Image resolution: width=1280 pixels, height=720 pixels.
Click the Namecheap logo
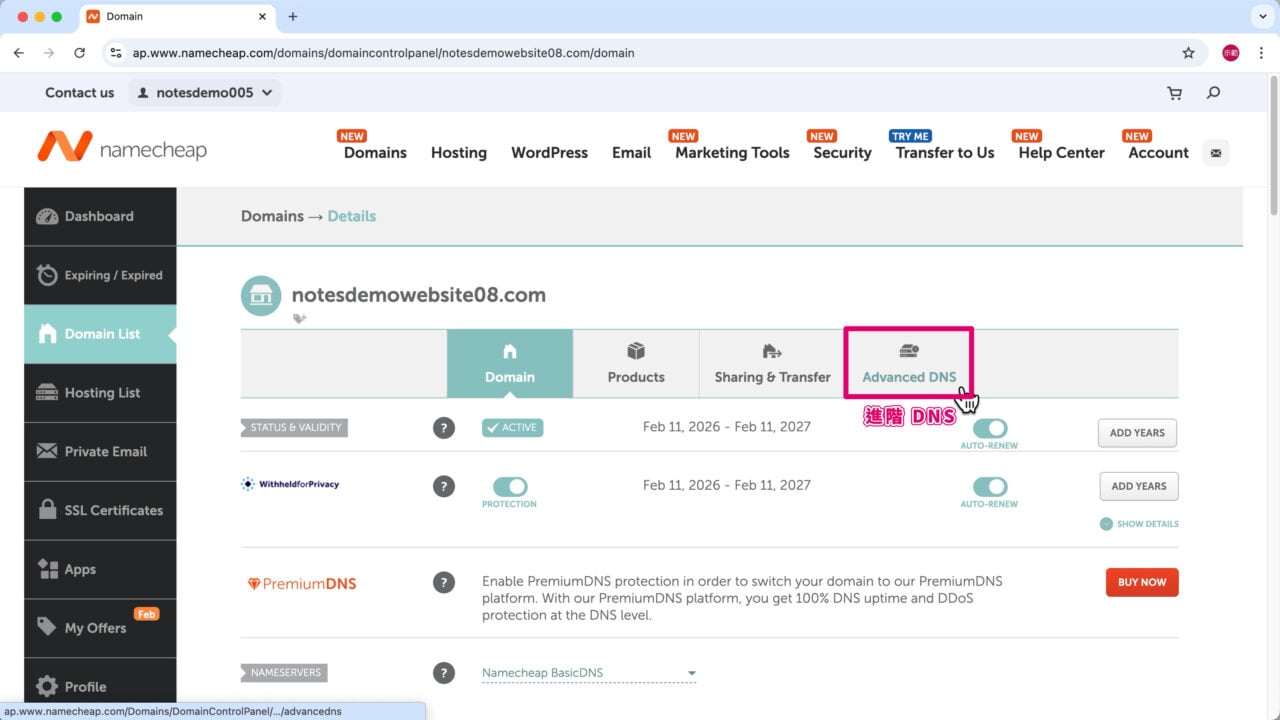pyautogui.click(x=122, y=149)
